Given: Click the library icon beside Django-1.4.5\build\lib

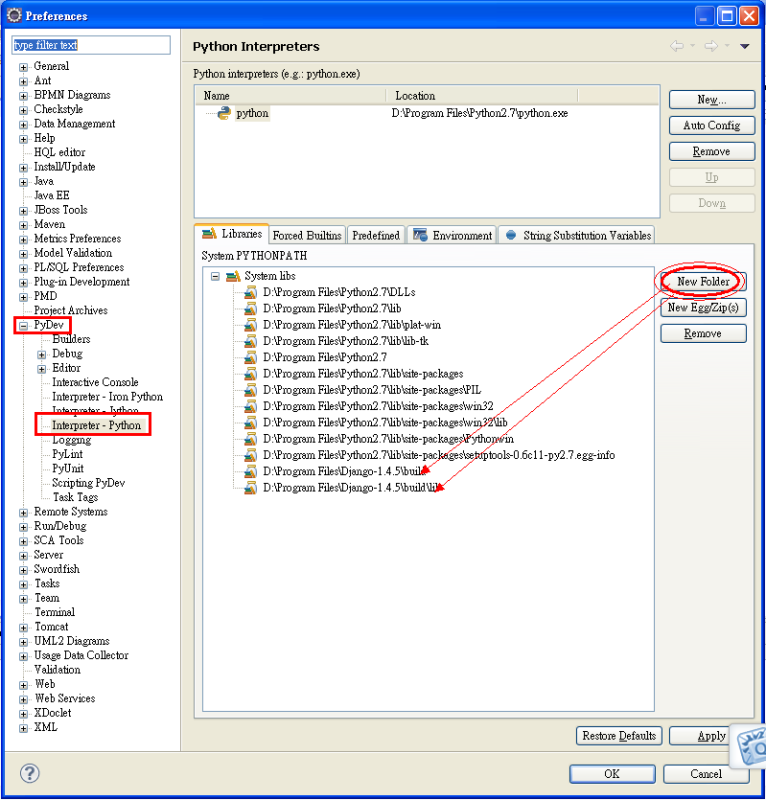Looking at the screenshot, I should (x=250, y=488).
